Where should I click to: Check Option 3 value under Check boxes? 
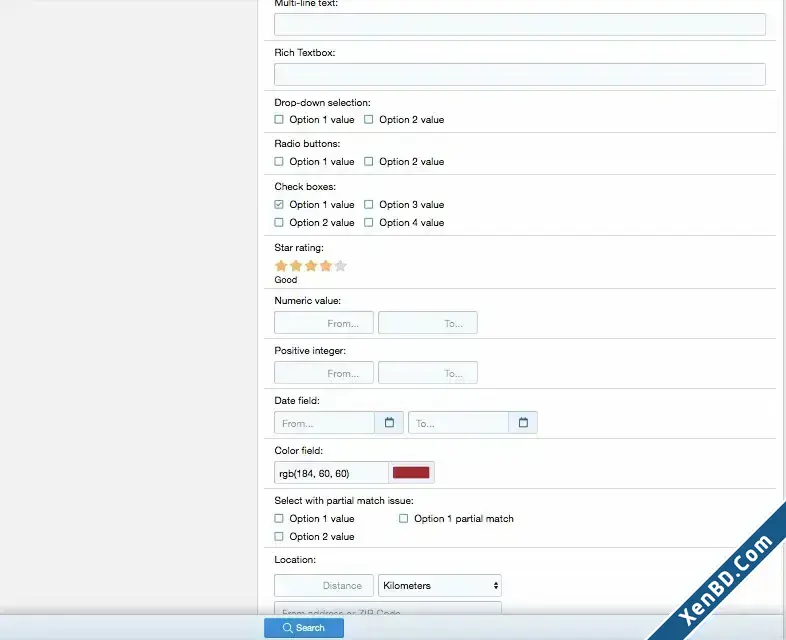[x=368, y=204]
